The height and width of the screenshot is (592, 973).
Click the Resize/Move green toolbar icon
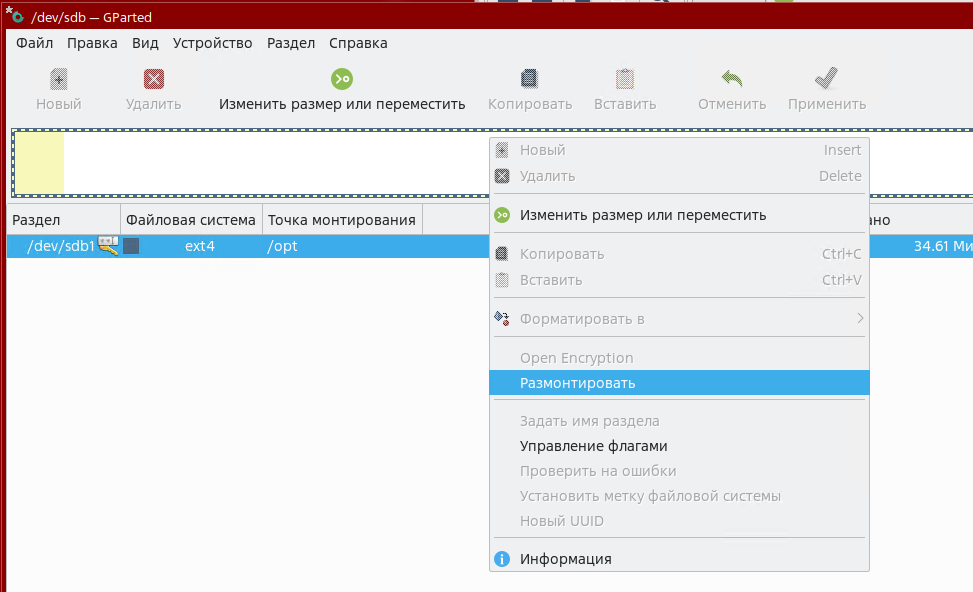pyautogui.click(x=342, y=79)
